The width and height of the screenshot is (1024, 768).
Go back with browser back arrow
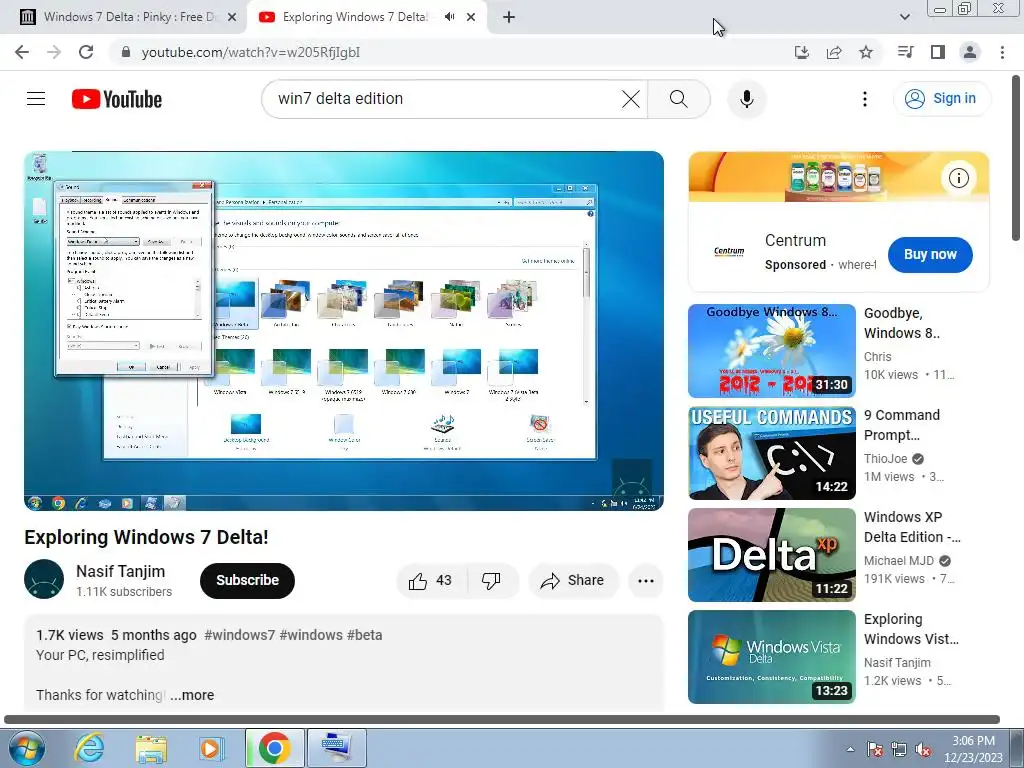[22, 52]
